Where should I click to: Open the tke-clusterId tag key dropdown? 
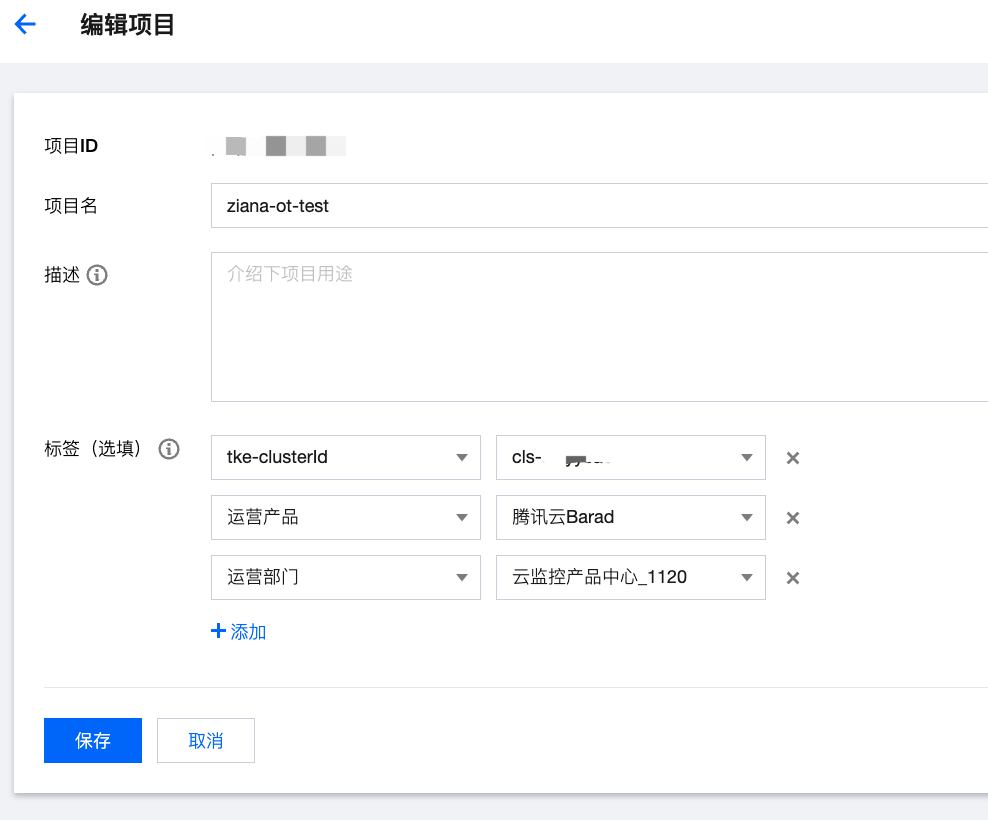(x=345, y=458)
